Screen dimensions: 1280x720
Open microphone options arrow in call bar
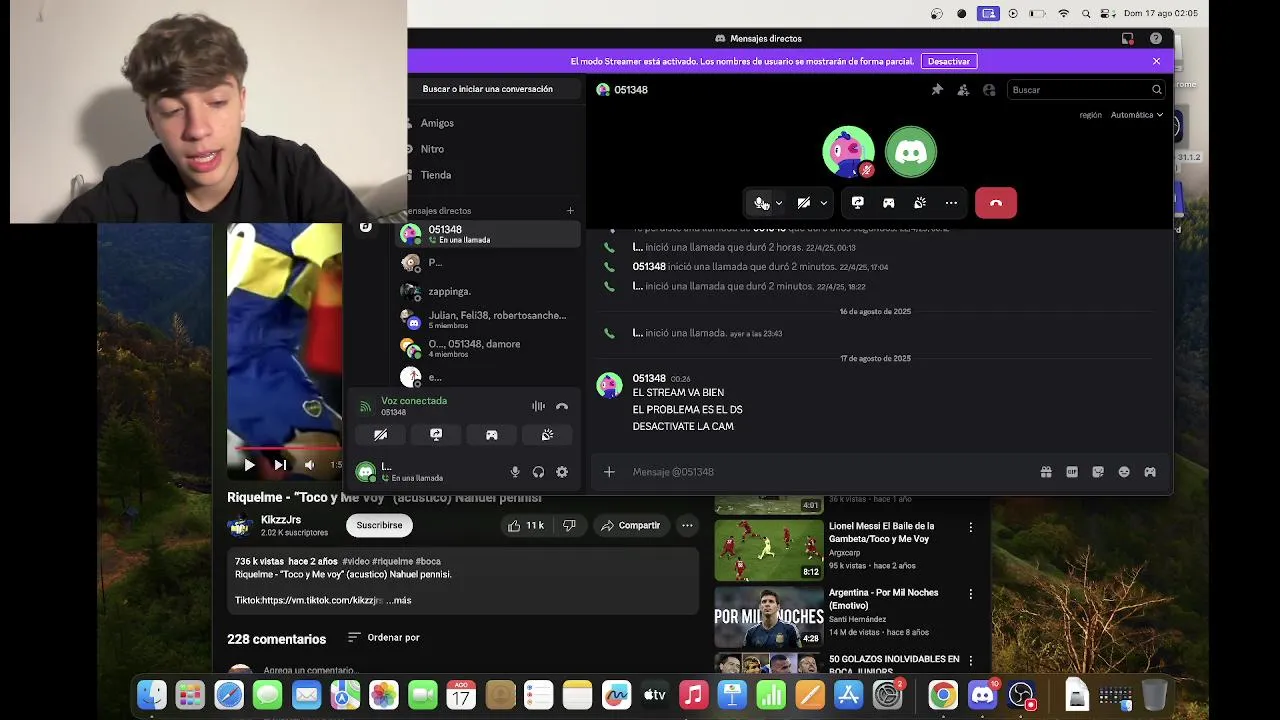click(x=779, y=203)
